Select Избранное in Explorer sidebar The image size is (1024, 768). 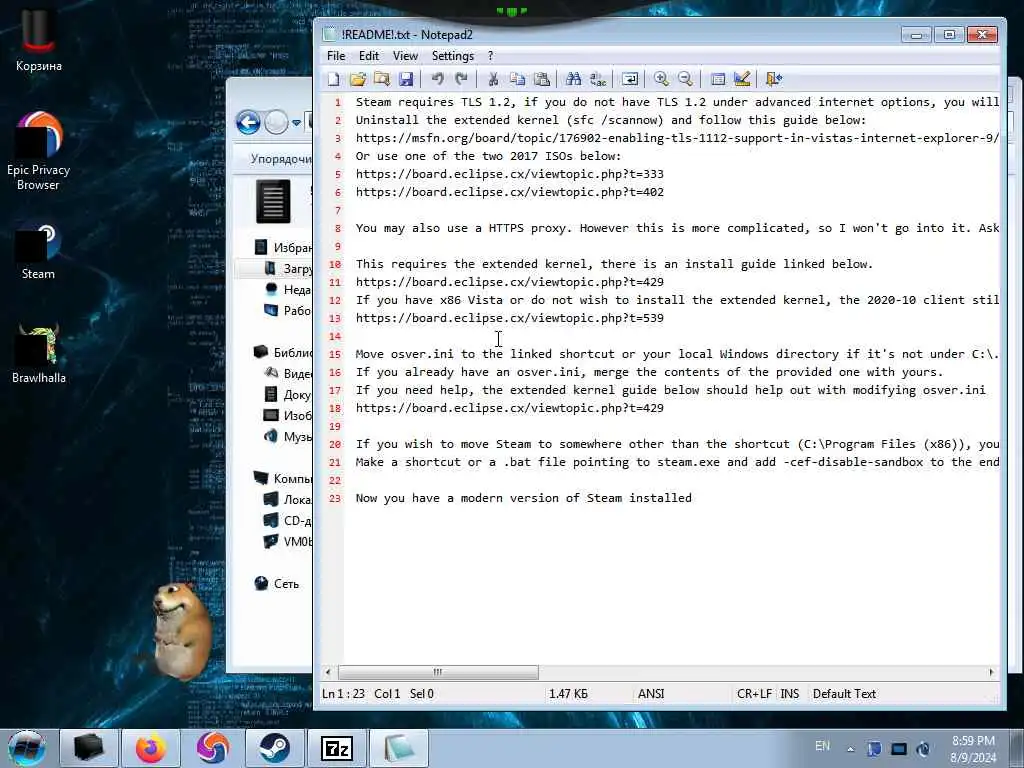(283, 248)
